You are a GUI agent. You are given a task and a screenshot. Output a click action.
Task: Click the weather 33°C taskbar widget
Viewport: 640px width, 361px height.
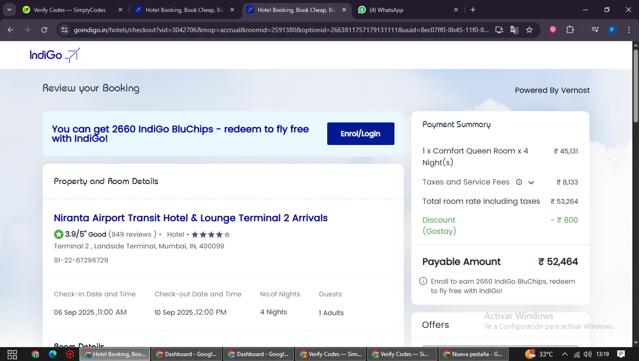(539, 354)
